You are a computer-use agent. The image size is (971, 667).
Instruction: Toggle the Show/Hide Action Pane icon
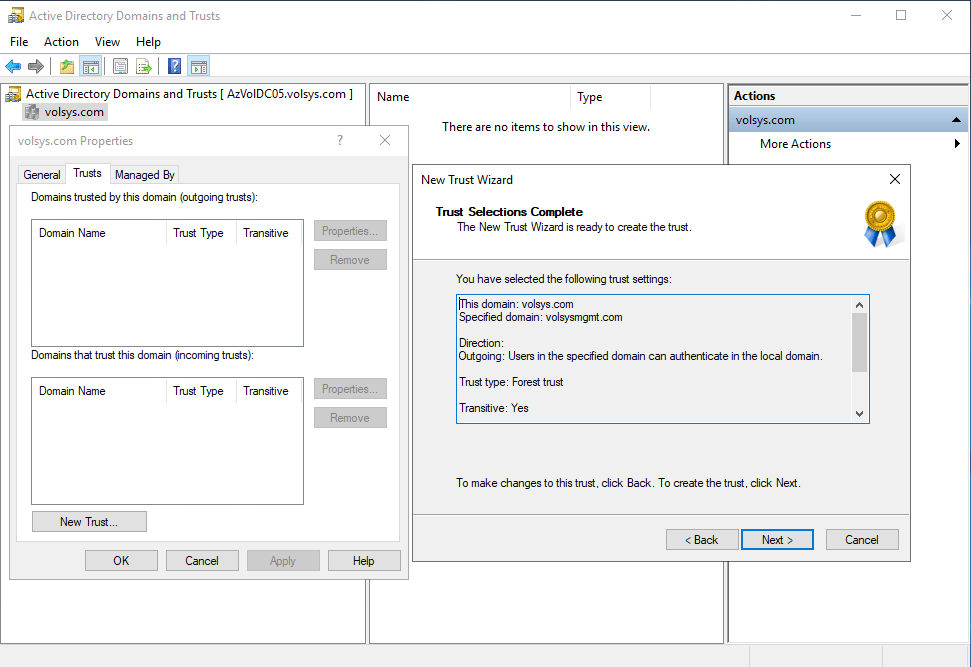(x=198, y=67)
